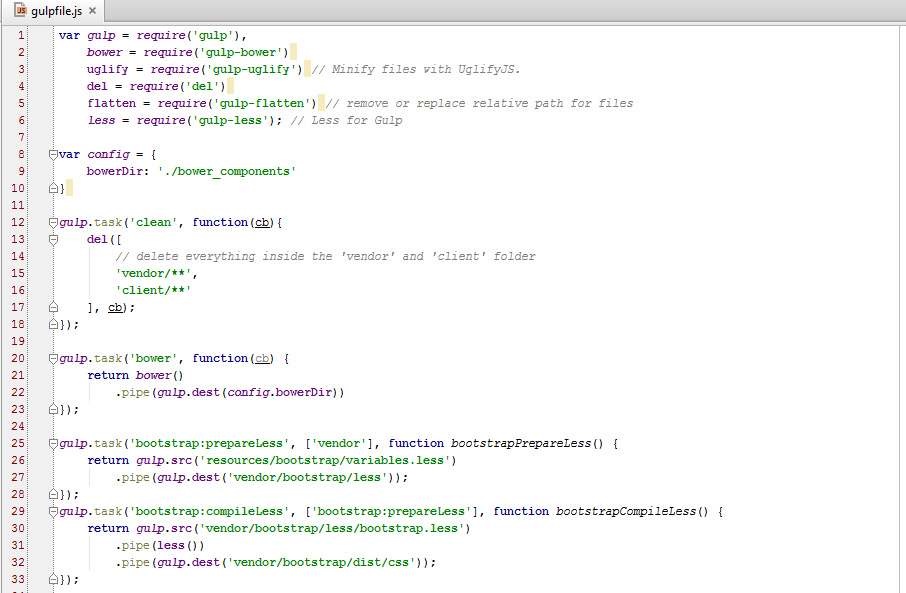The width and height of the screenshot is (906, 593).
Task: Click the bootstrapCompileLess function name
Action: [x=626, y=512]
